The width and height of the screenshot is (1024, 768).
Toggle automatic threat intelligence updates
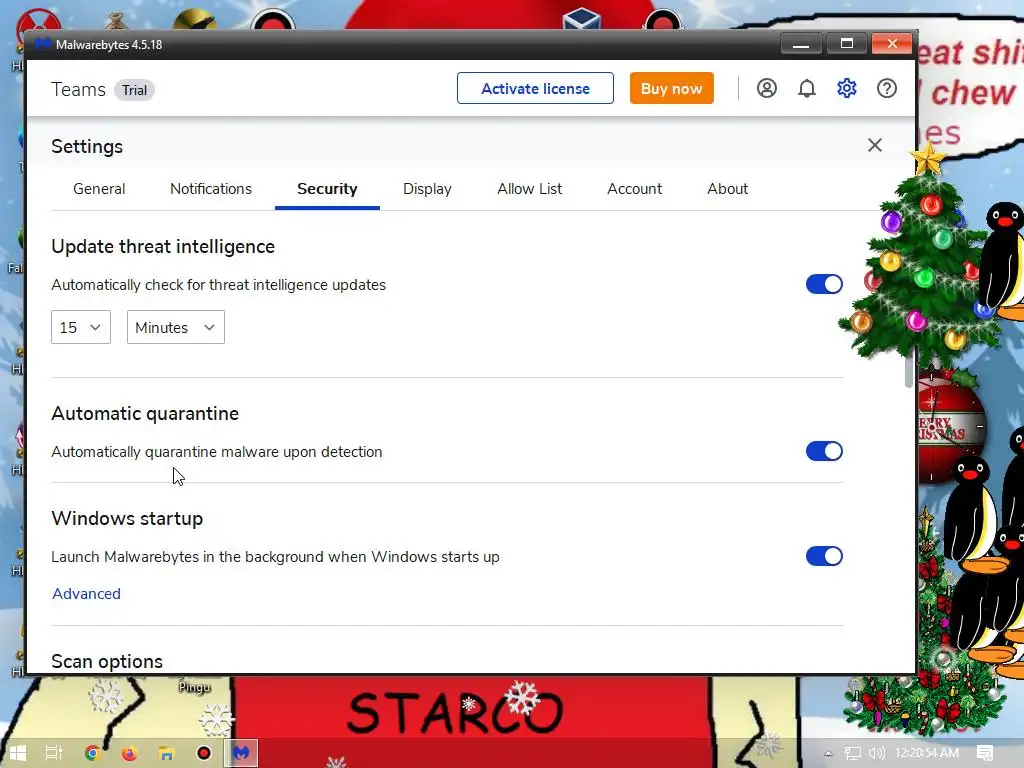(x=824, y=284)
